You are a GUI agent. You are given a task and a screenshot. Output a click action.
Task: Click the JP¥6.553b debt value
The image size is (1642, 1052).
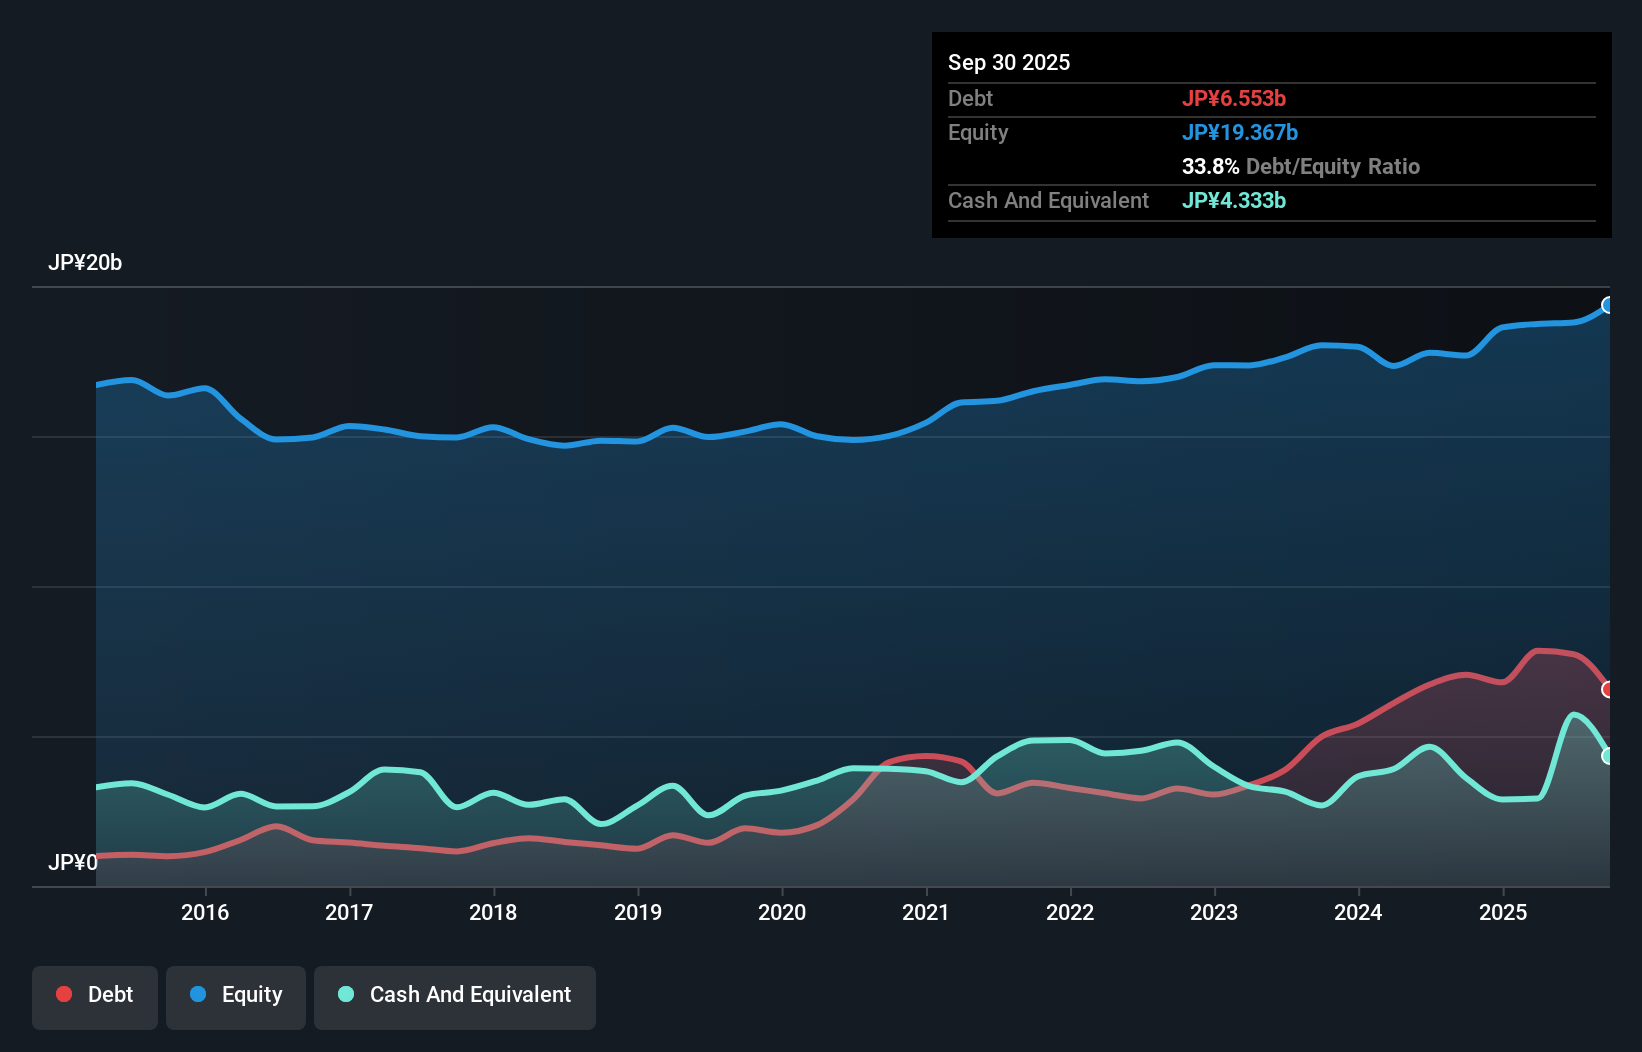[x=1234, y=98]
